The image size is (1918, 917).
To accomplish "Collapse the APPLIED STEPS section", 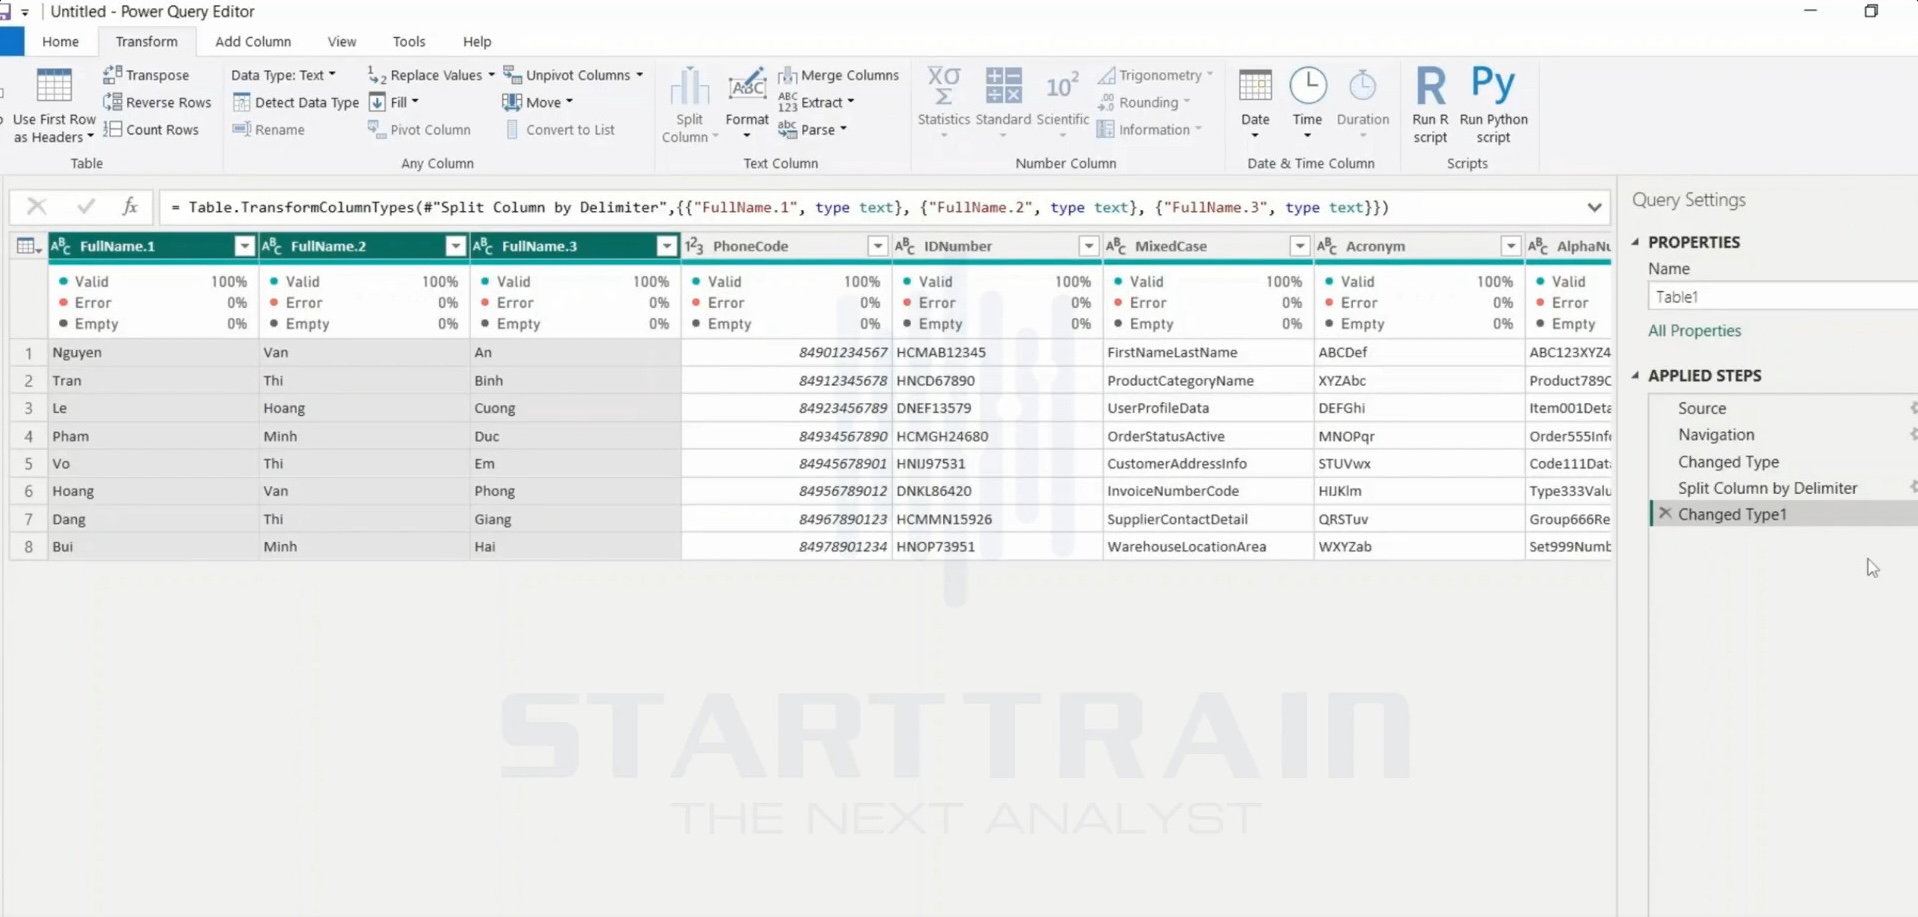I will pos(1636,376).
